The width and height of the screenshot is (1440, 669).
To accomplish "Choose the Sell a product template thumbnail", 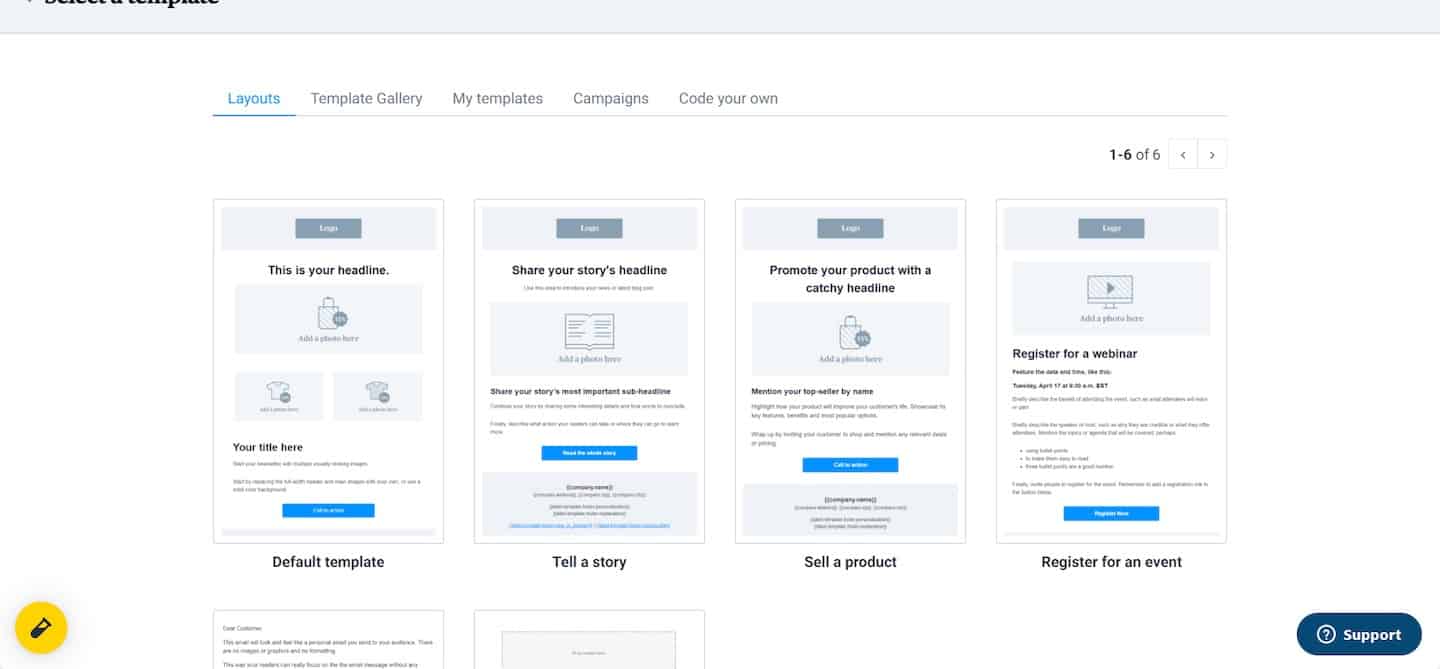I will (x=850, y=371).
